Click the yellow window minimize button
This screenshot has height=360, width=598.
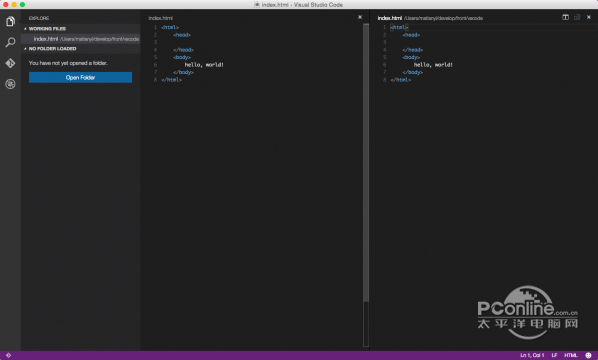14,5
